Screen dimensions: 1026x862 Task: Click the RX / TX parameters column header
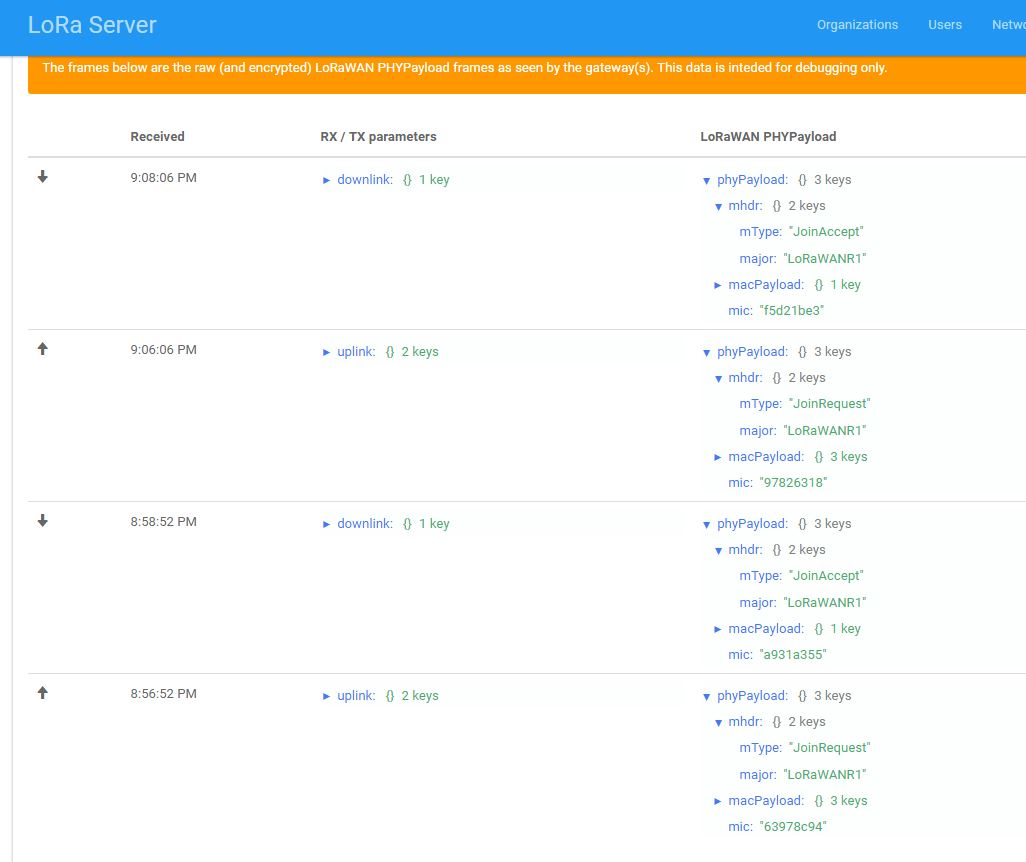pyautogui.click(x=378, y=136)
